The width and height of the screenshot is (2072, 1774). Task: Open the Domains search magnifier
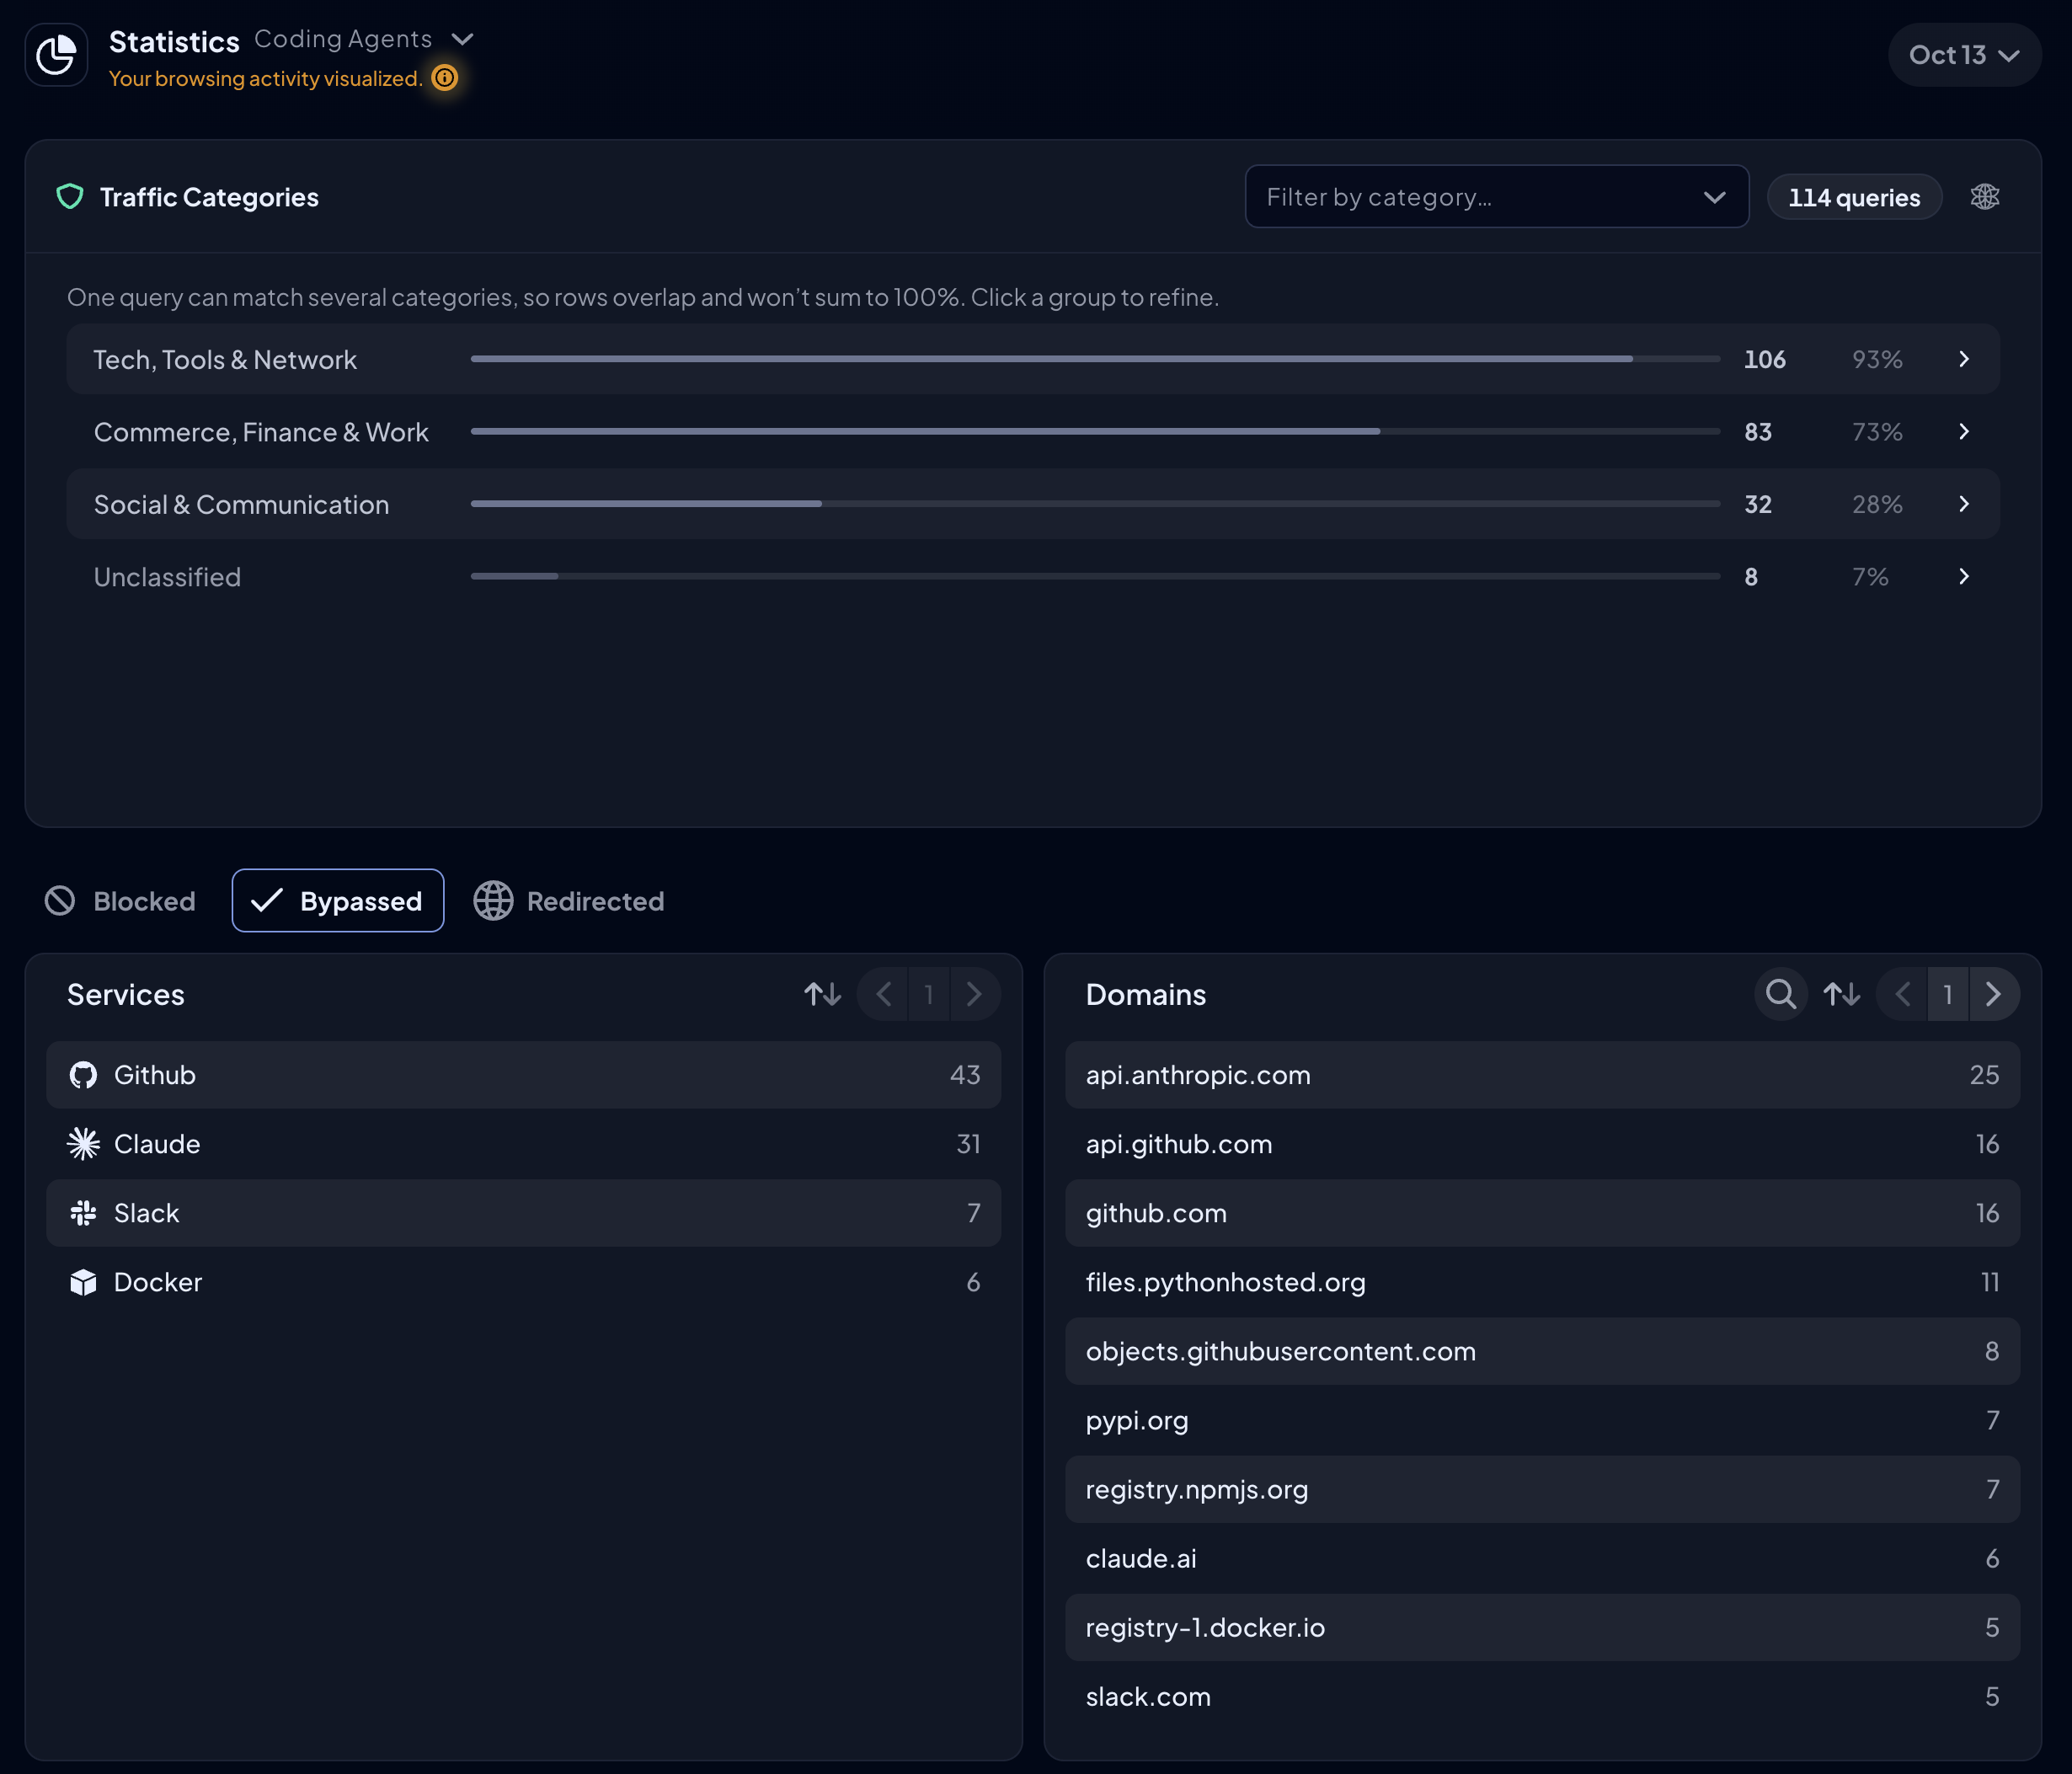point(1781,994)
